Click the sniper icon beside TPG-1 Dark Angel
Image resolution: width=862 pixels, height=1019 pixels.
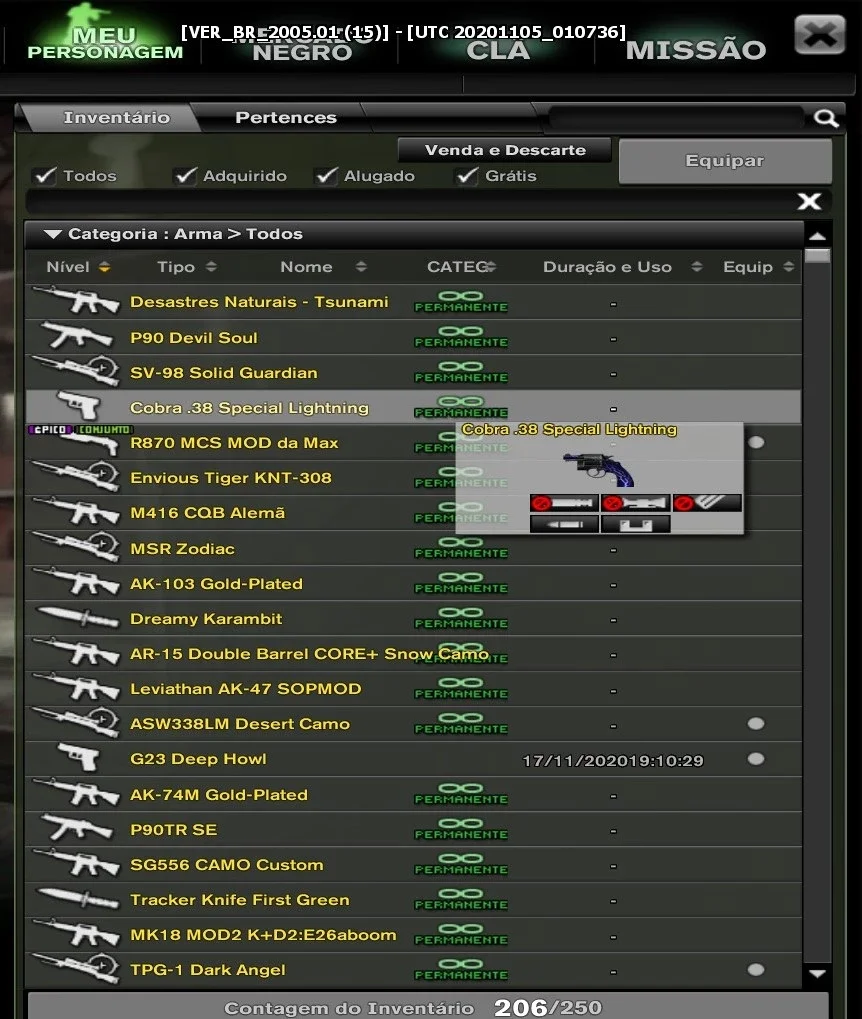point(76,968)
